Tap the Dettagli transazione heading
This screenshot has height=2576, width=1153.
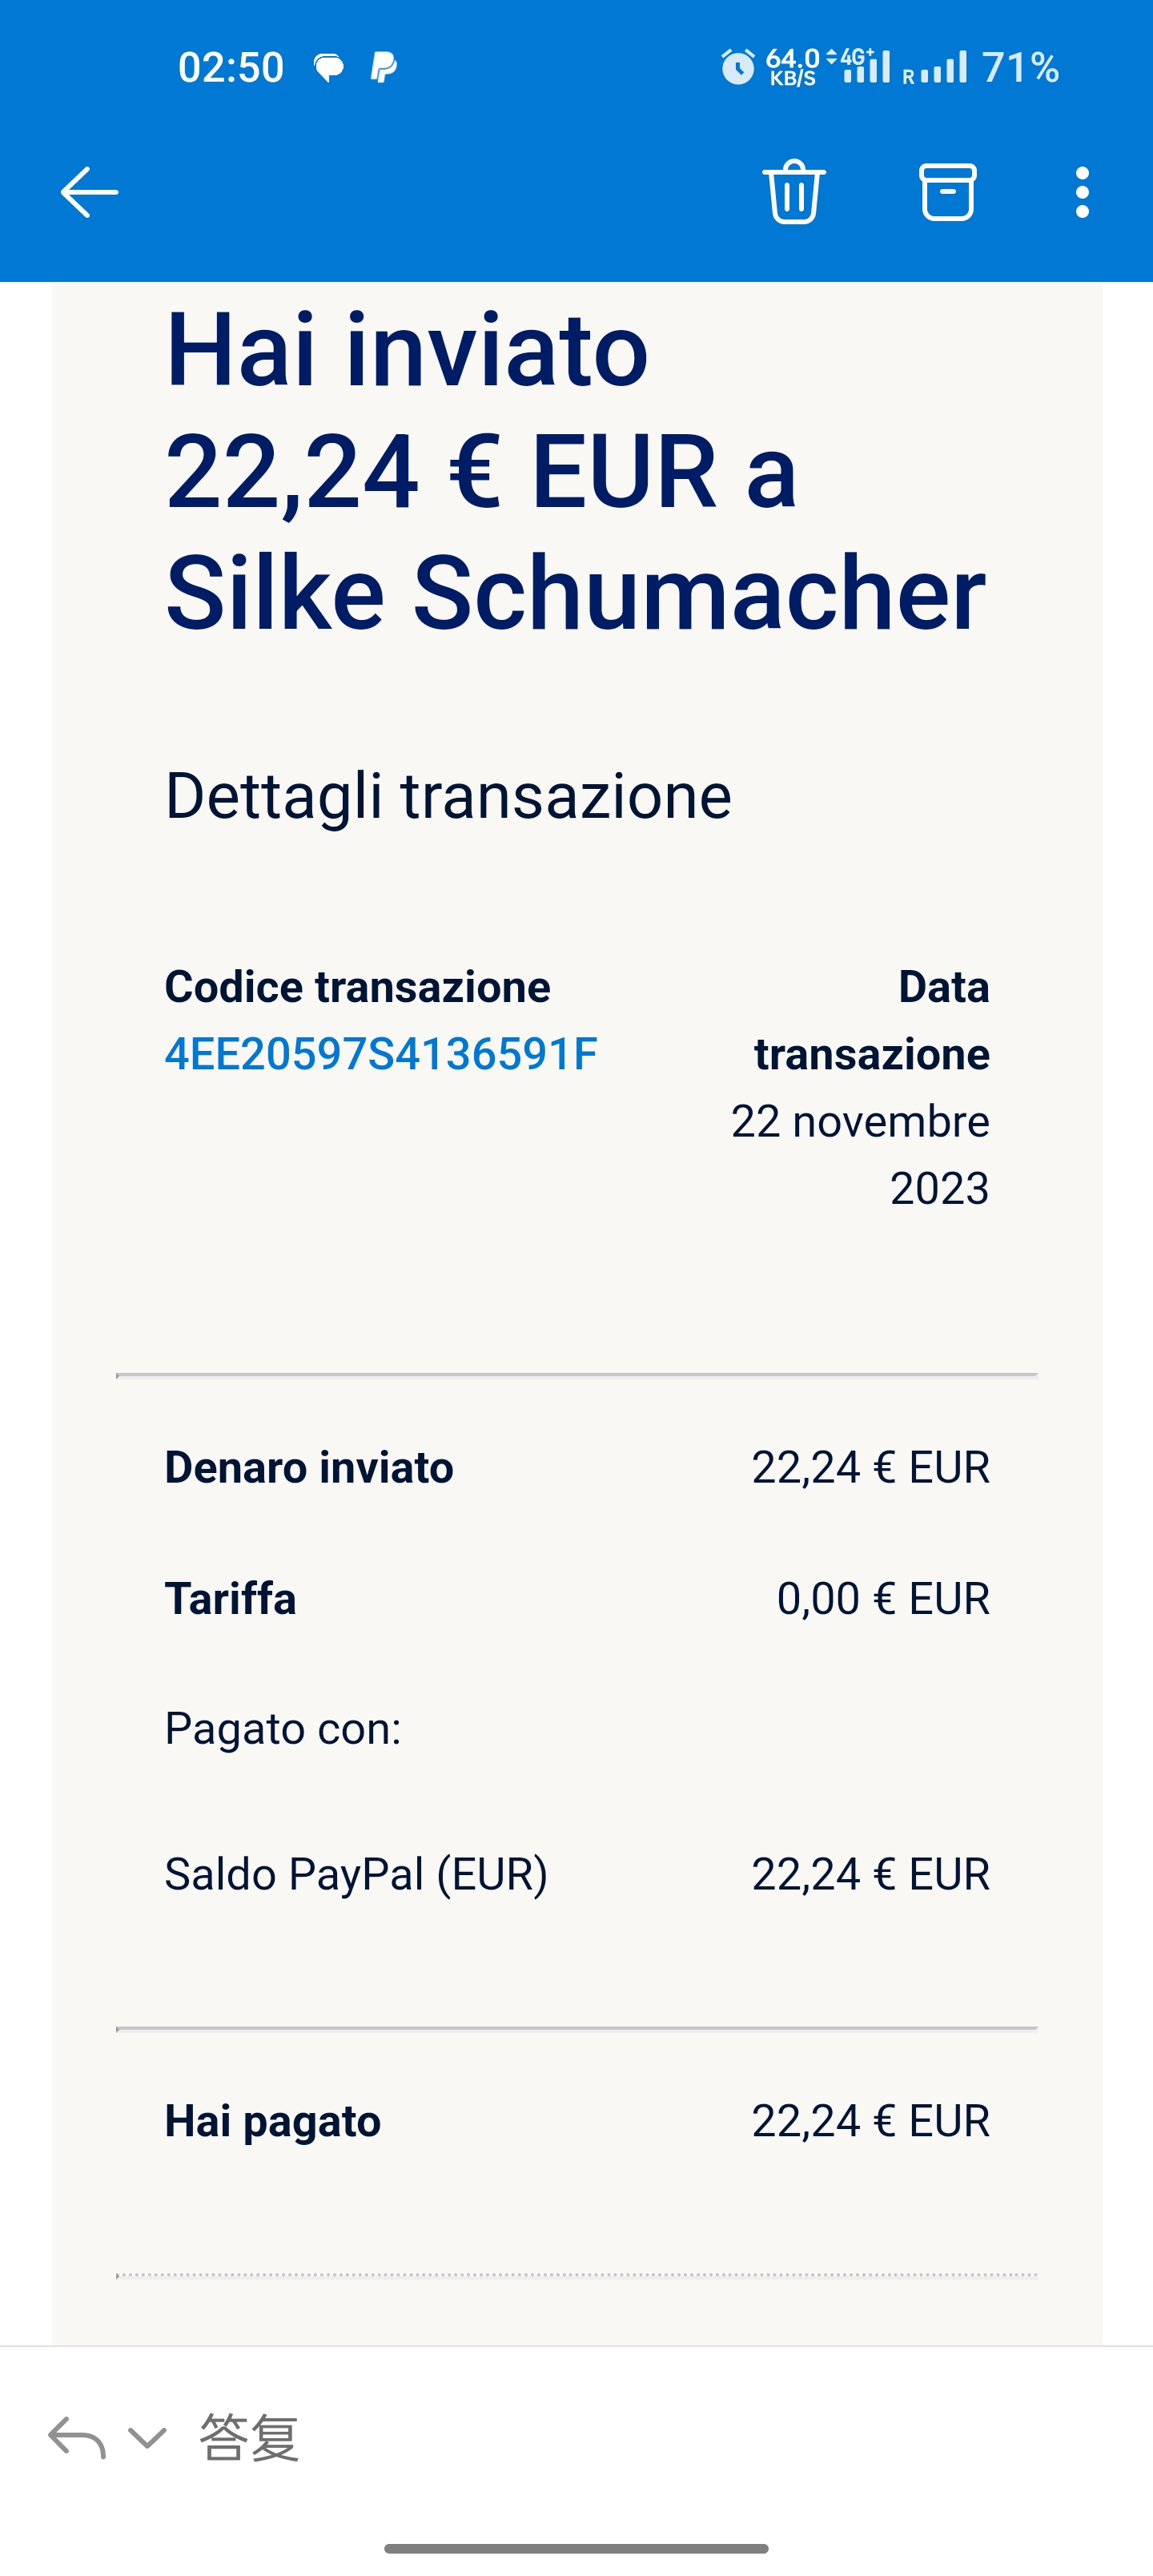(448, 796)
